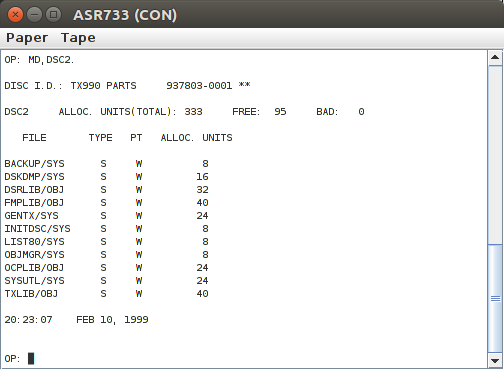Click the scrollbar track above the thumb
The height and width of the screenshot is (370, 504).
click(495, 155)
